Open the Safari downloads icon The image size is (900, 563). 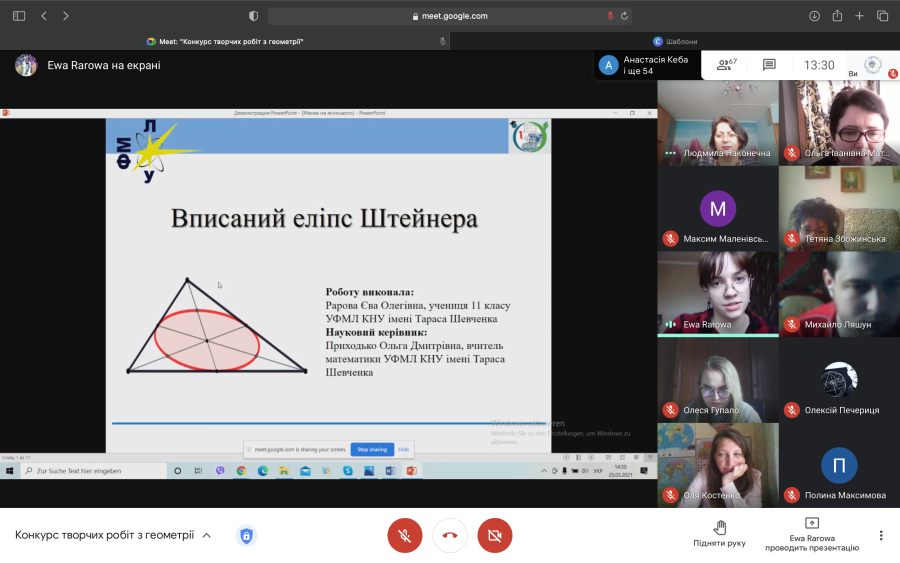814,16
